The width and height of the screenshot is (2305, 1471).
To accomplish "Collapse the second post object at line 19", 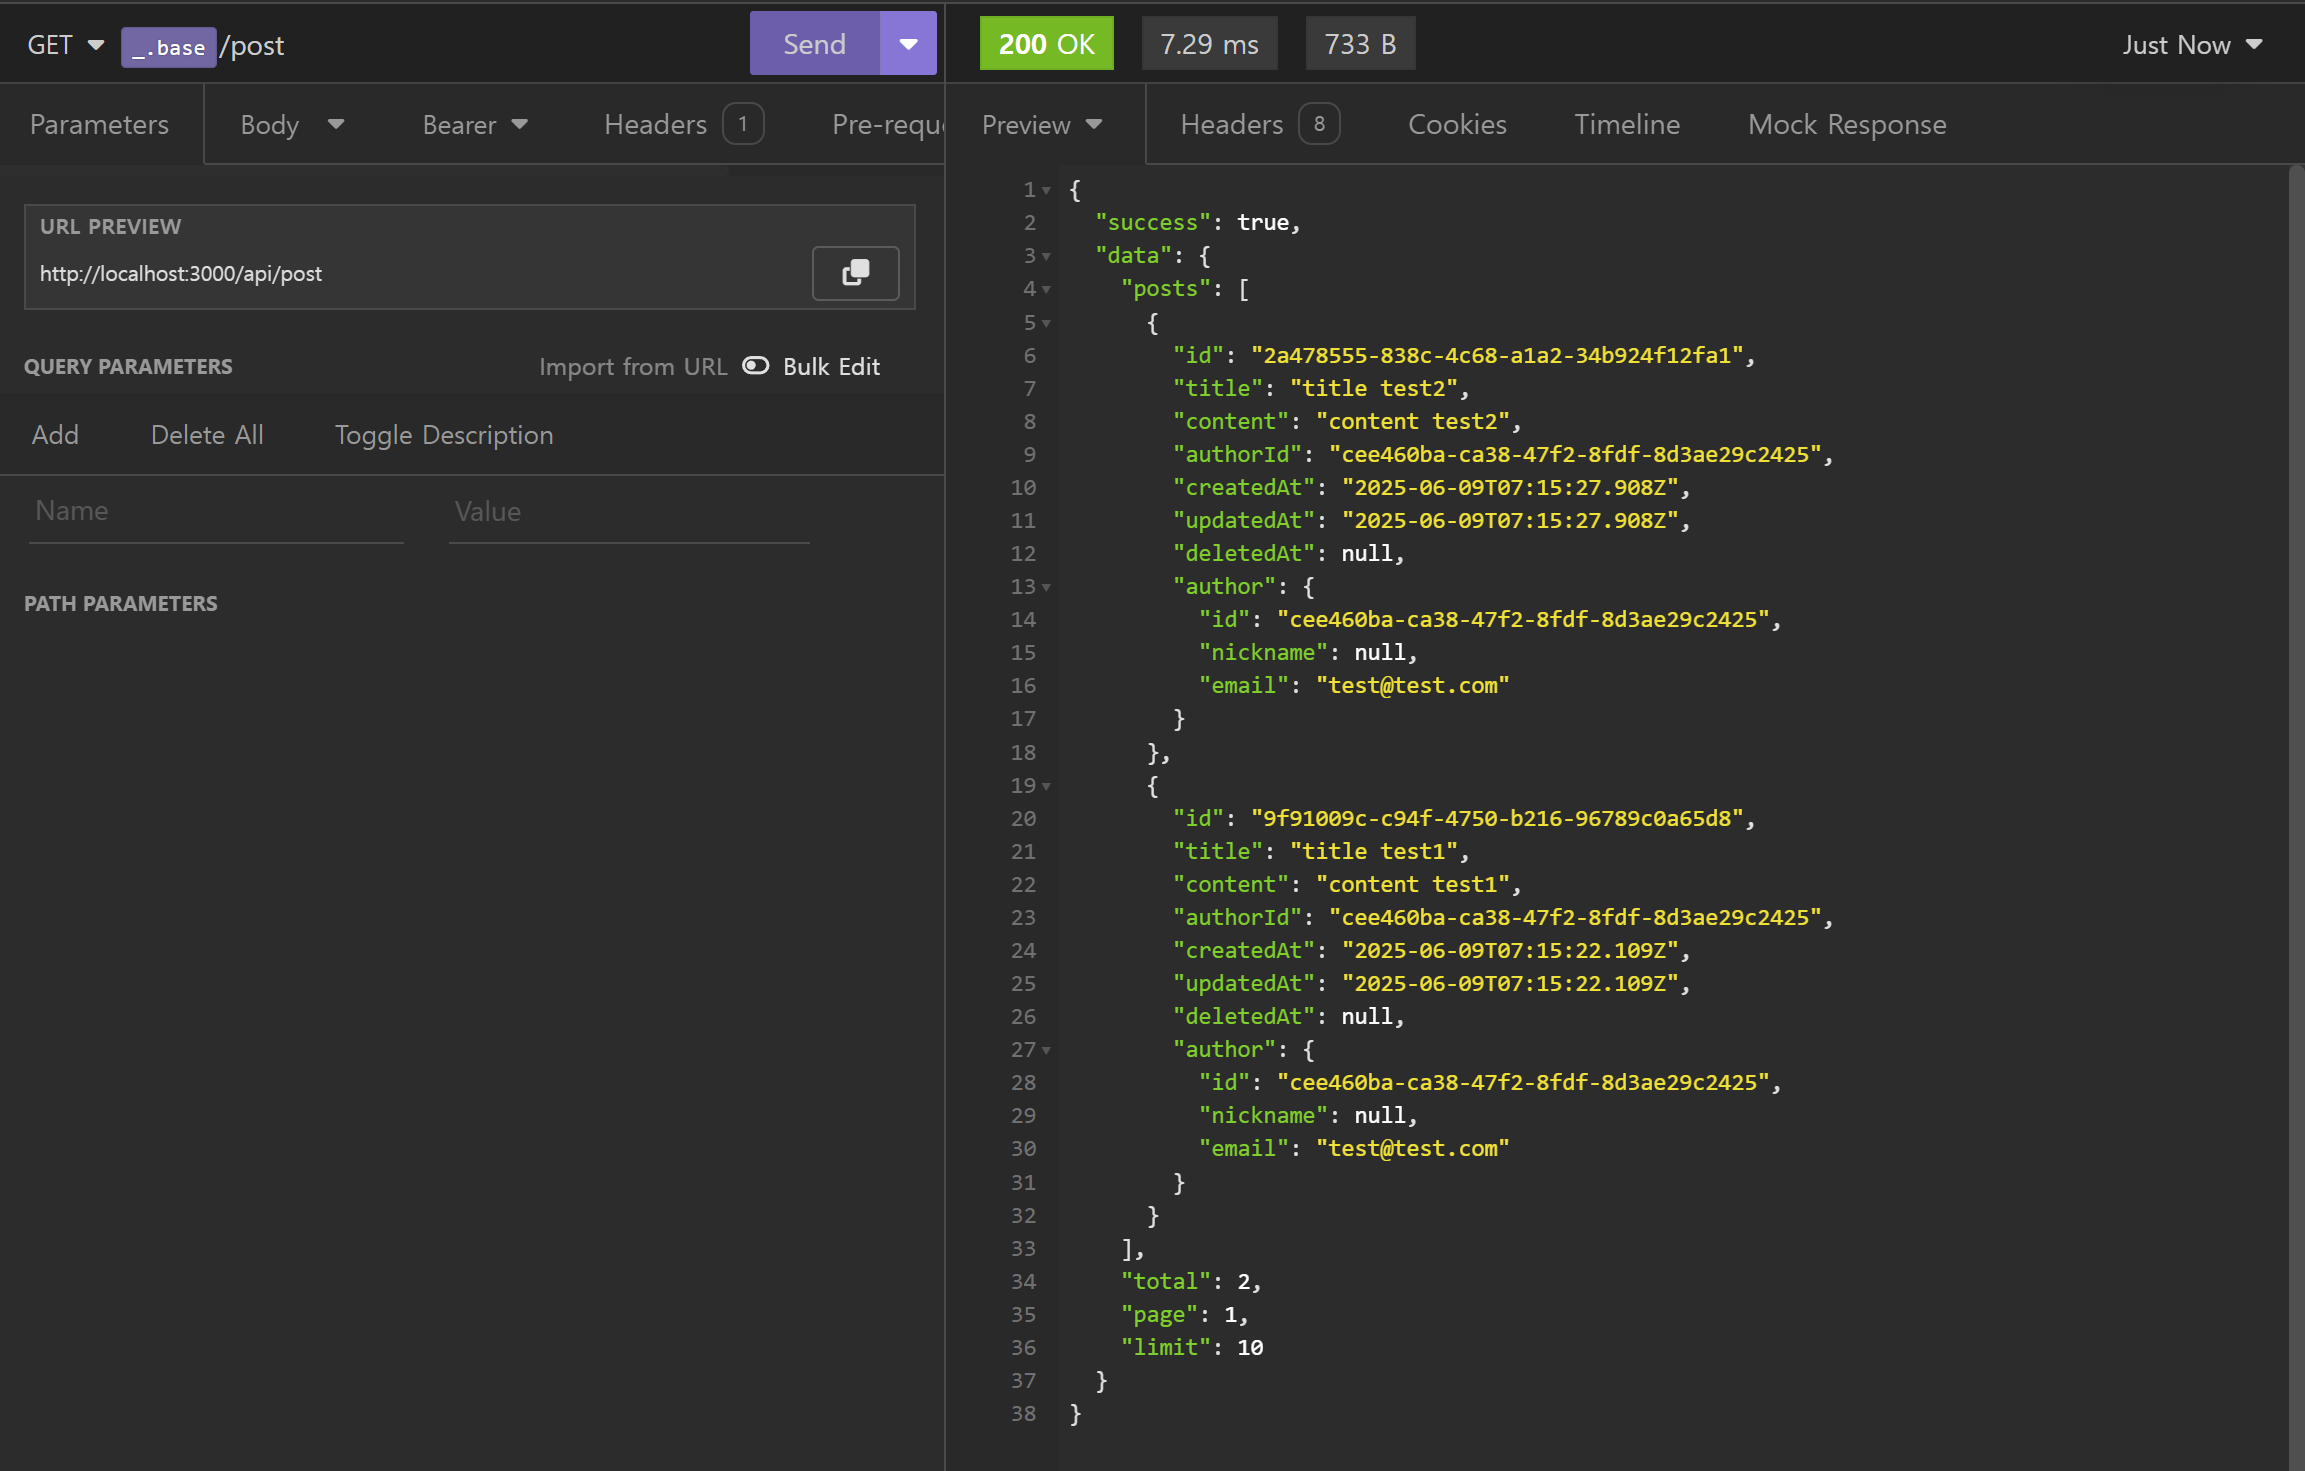I will (1046, 786).
